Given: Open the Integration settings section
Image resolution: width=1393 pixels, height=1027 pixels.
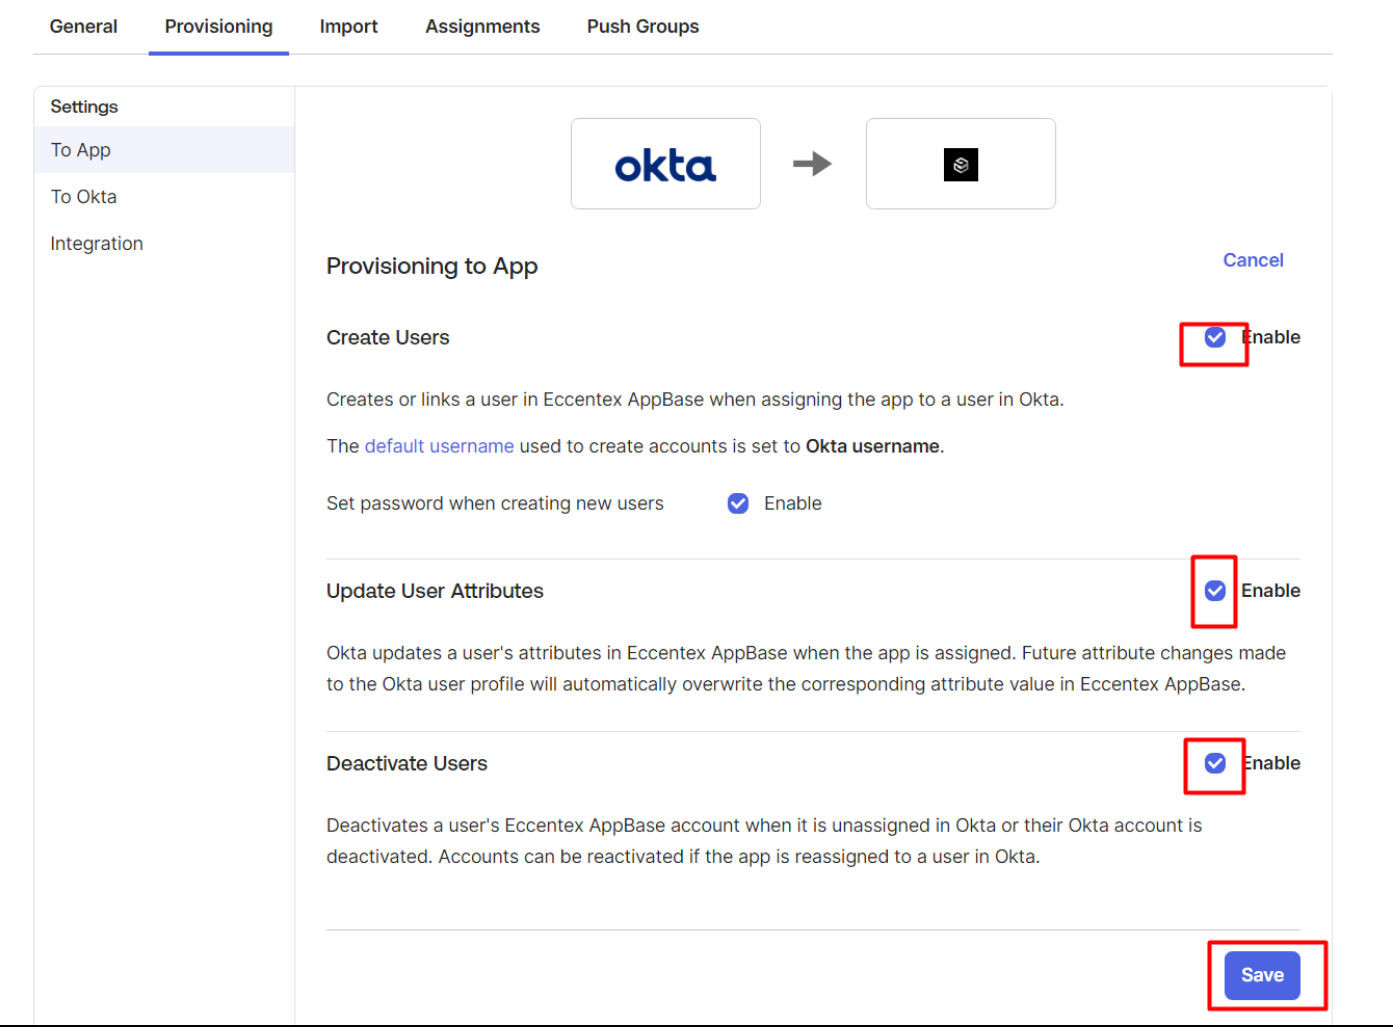Looking at the screenshot, I should (x=165, y=244).
